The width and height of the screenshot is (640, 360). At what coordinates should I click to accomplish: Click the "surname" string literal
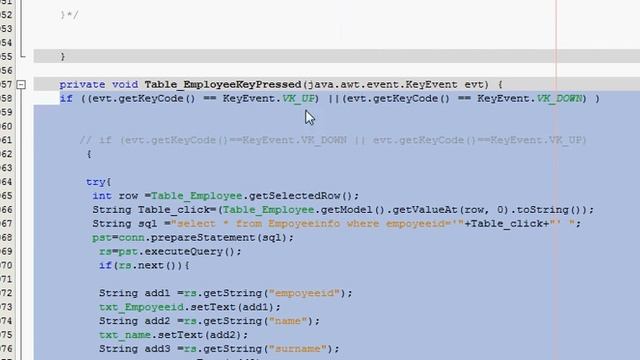pos(298,349)
